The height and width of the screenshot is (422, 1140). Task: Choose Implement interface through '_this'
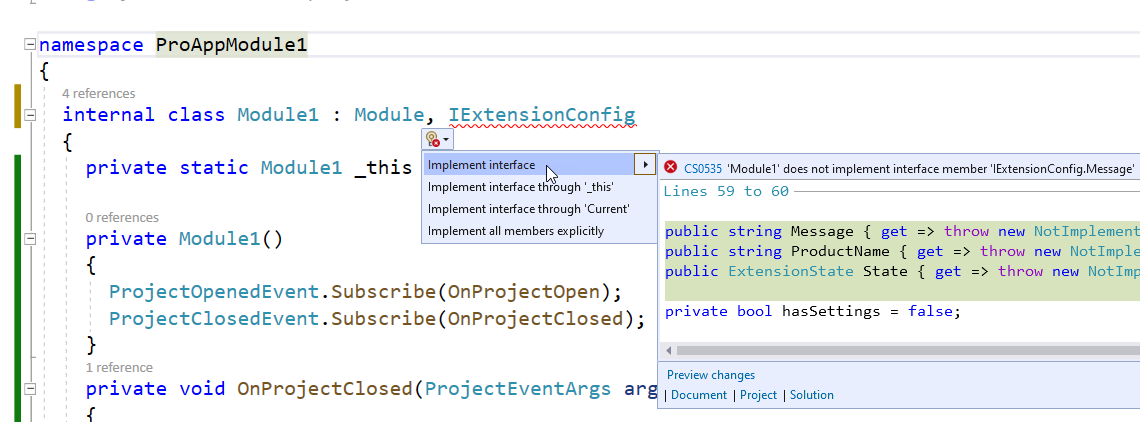(521, 187)
